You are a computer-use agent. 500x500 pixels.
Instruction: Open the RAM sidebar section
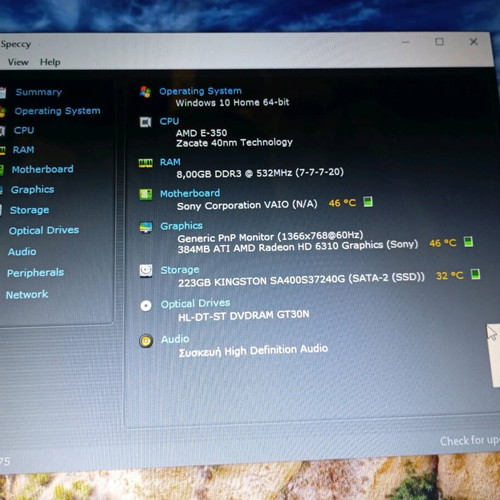point(23,150)
